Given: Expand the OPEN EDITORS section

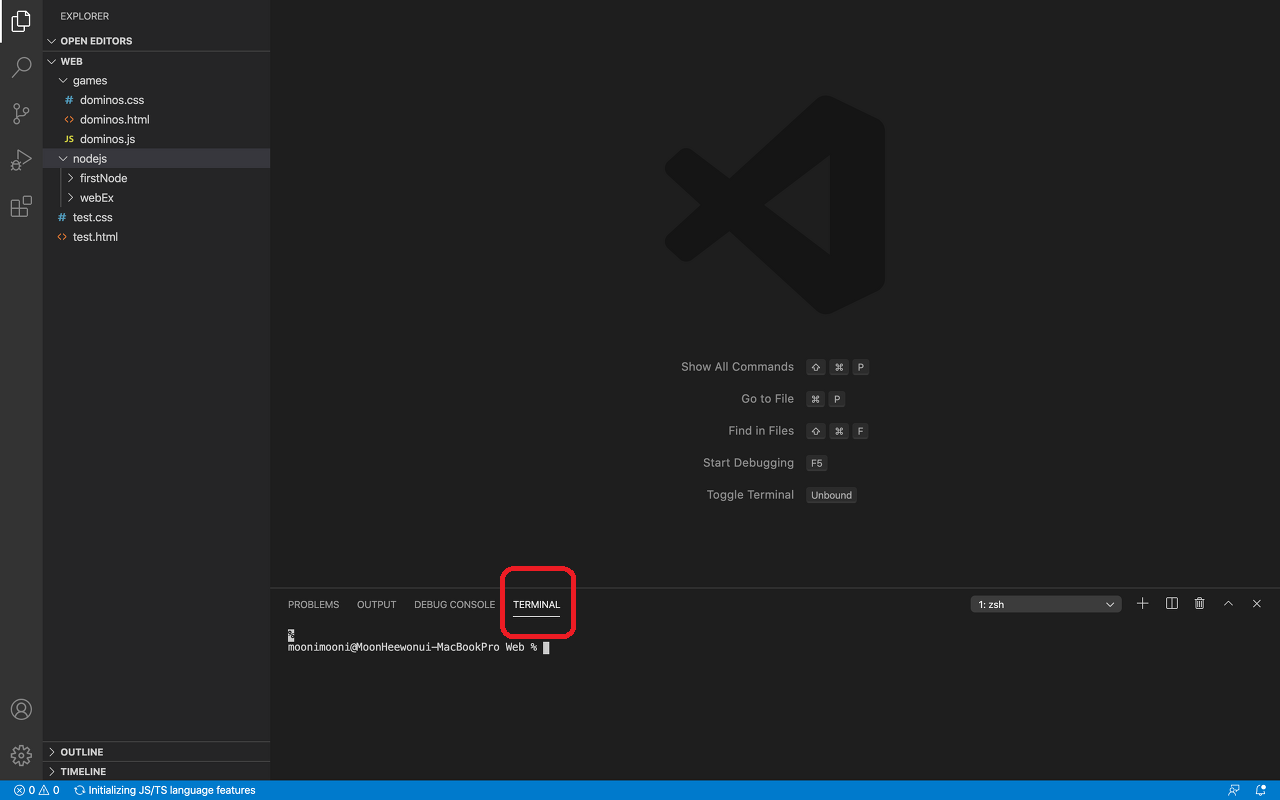Looking at the screenshot, I should [x=157, y=41].
